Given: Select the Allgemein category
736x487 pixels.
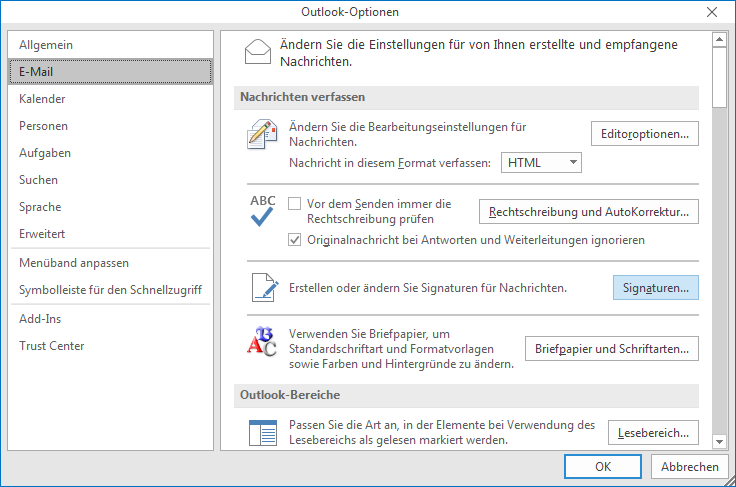Looking at the screenshot, I should tap(110, 45).
